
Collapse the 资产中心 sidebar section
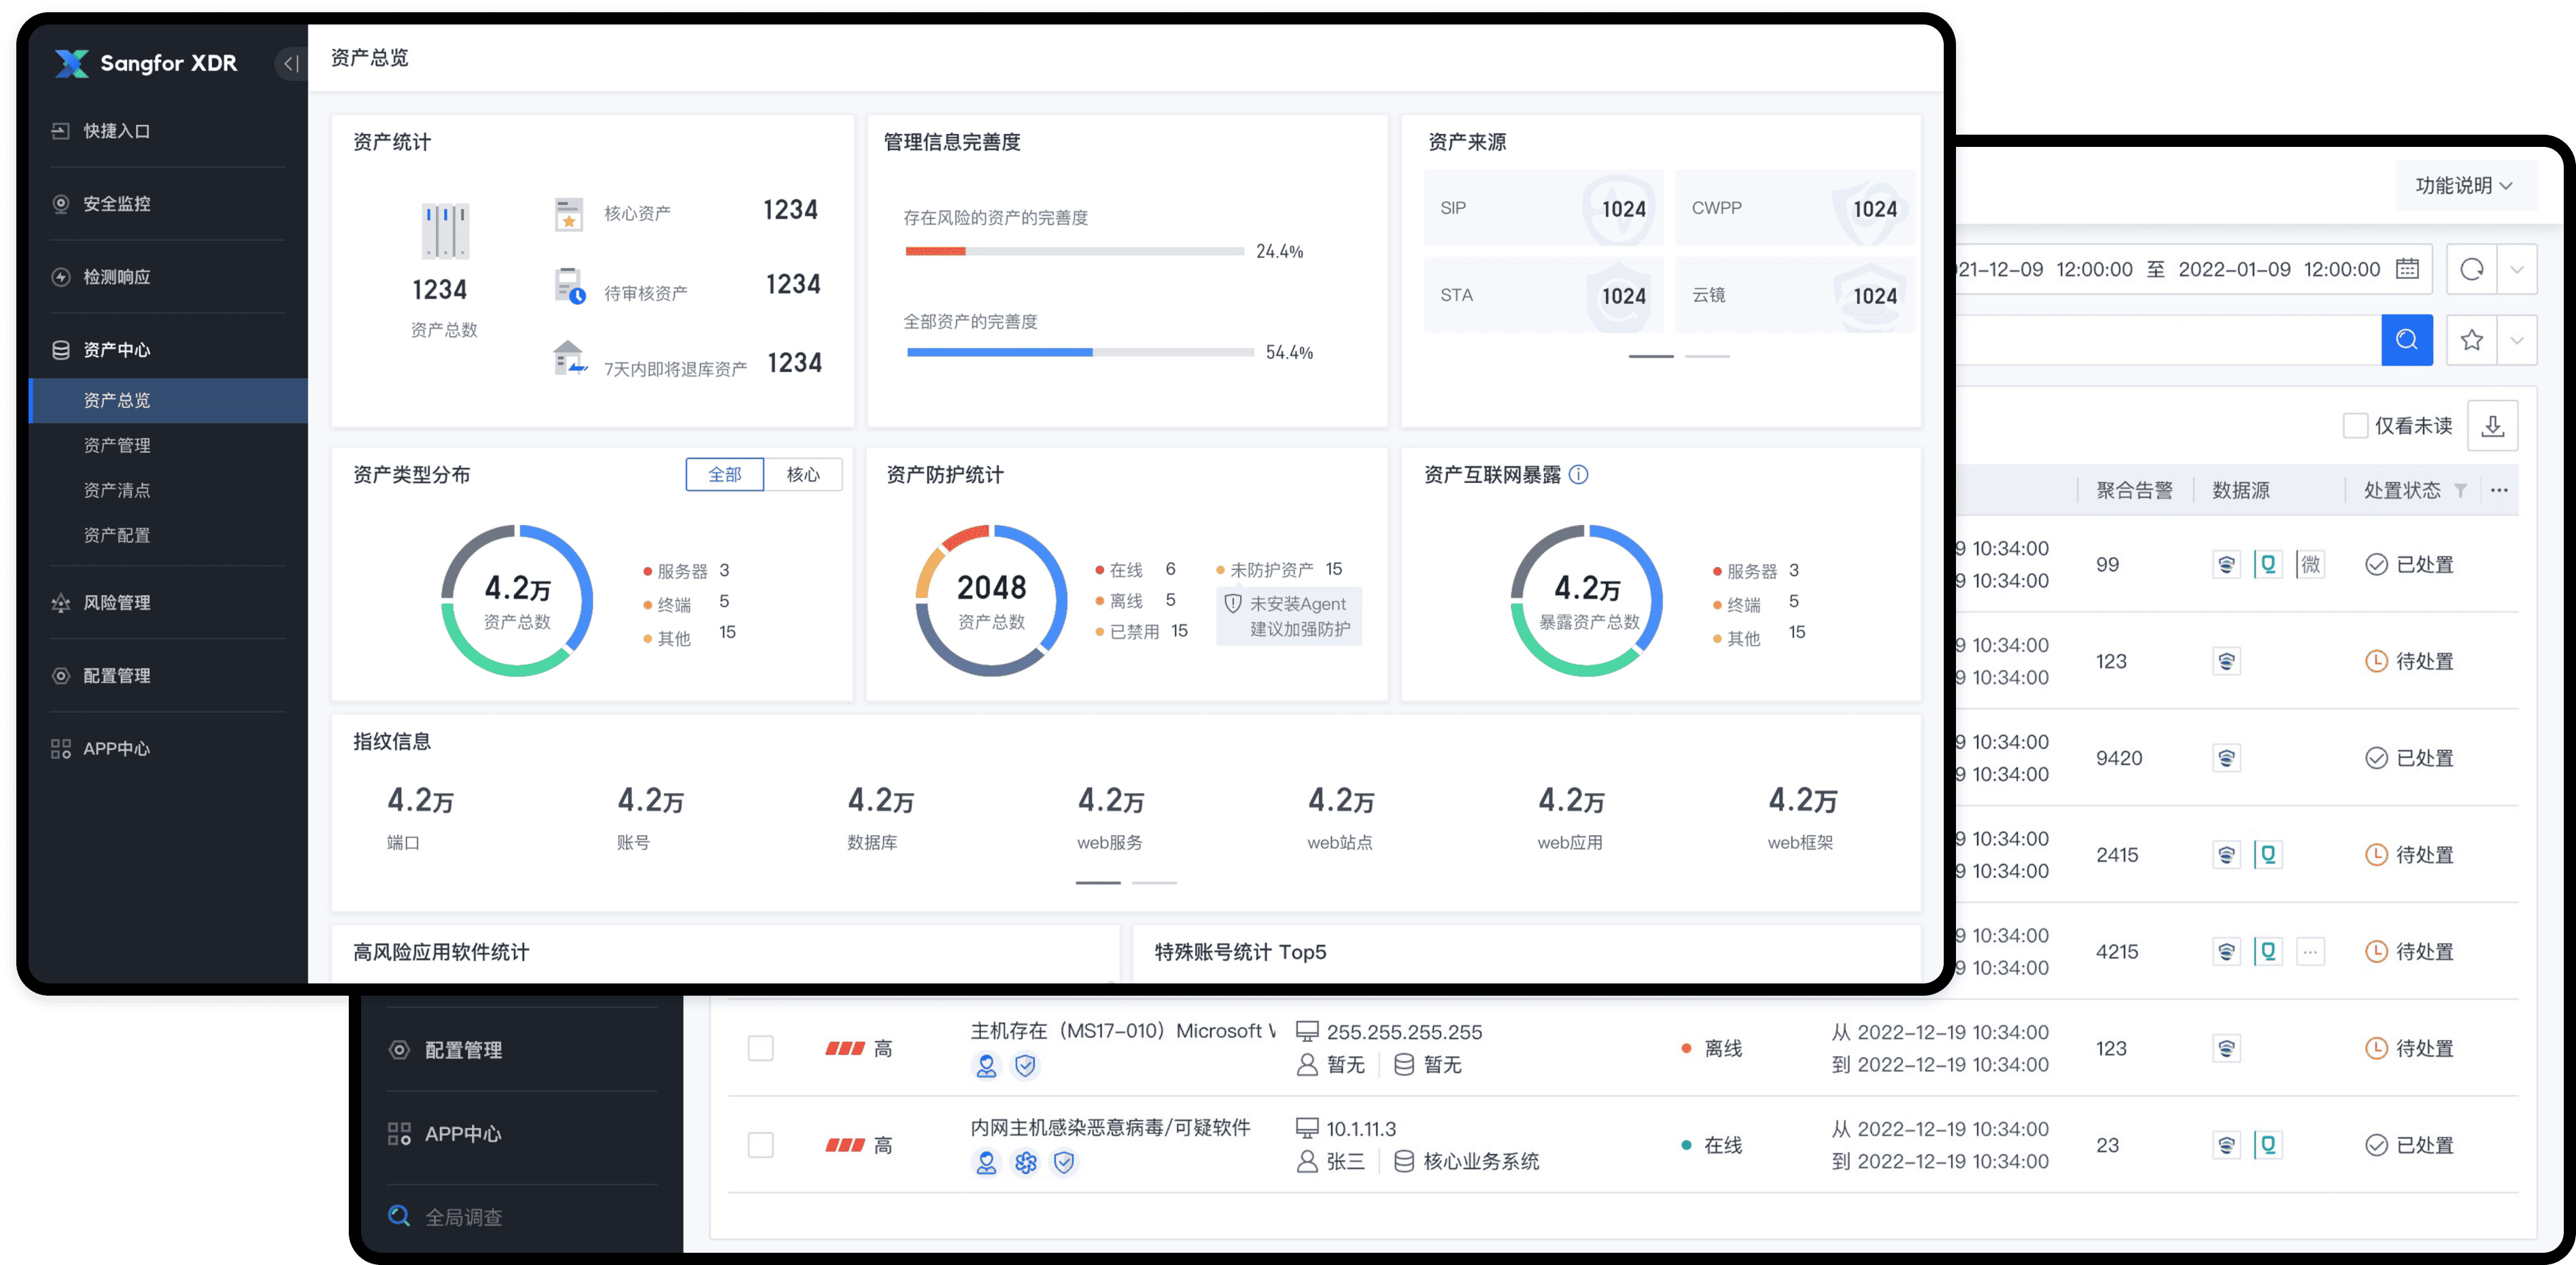tap(116, 350)
